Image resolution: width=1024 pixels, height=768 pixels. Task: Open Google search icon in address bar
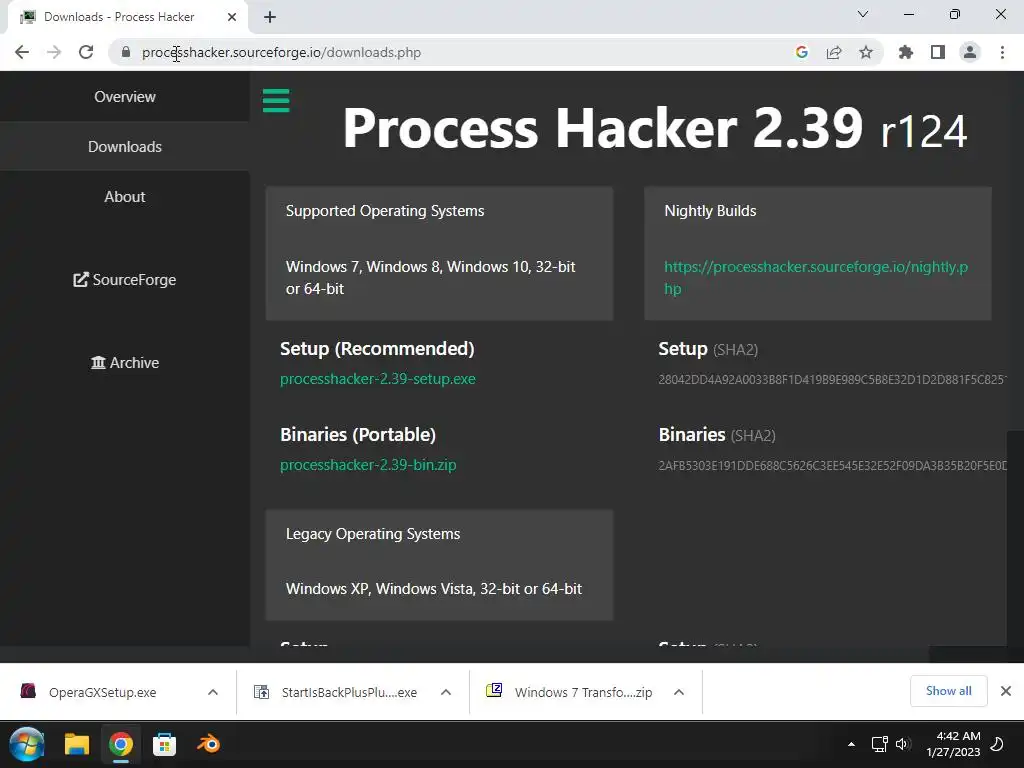tap(801, 52)
